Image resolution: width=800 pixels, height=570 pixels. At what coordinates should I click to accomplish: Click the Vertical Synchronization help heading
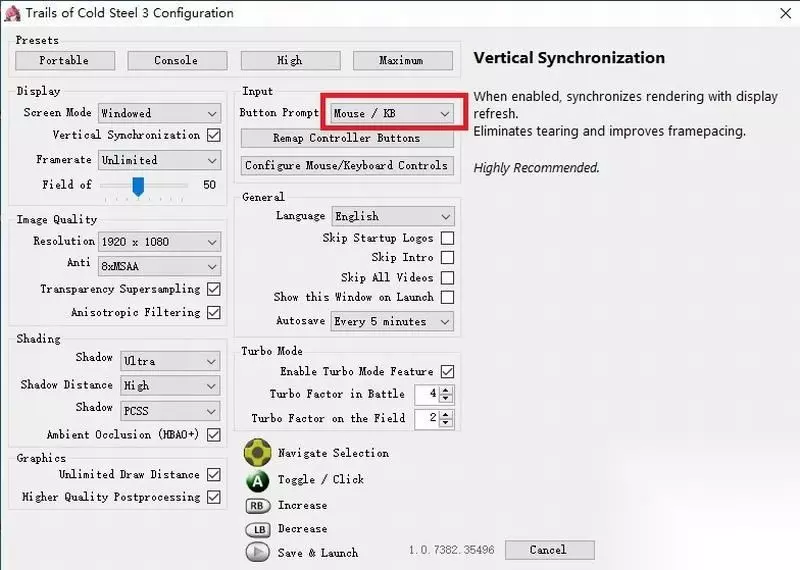569,58
